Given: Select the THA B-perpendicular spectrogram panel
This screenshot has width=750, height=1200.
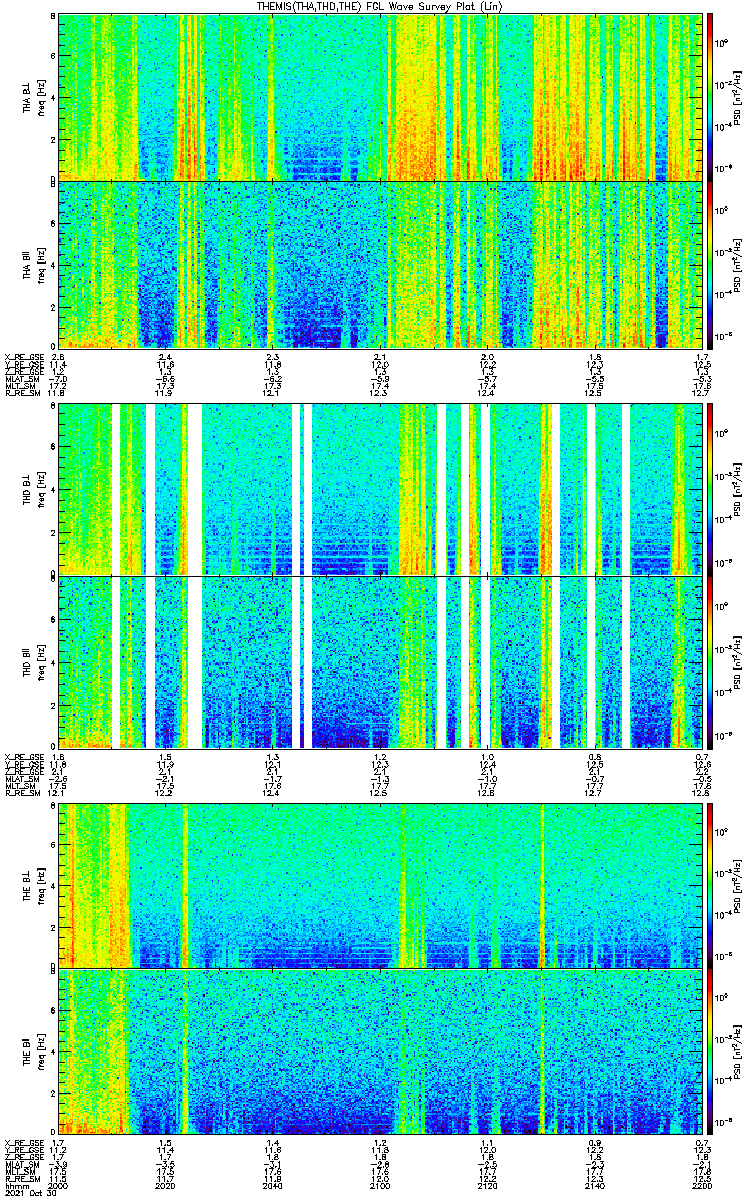Looking at the screenshot, I should coord(382,96).
